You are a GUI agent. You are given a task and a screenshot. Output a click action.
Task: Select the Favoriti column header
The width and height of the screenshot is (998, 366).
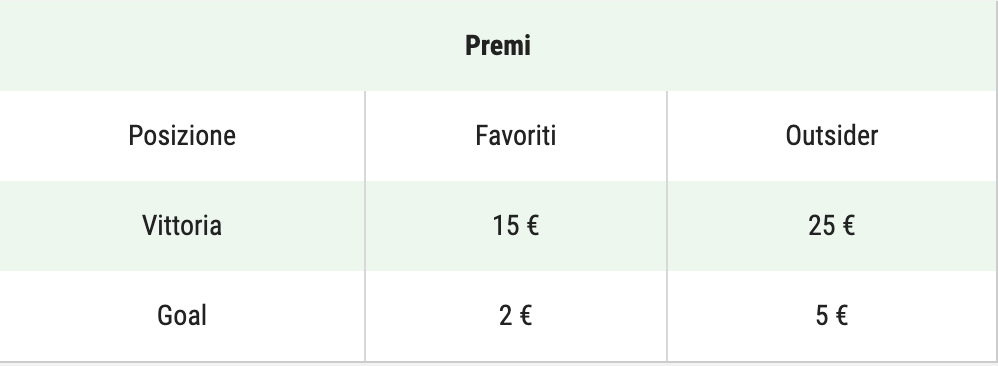coord(516,136)
